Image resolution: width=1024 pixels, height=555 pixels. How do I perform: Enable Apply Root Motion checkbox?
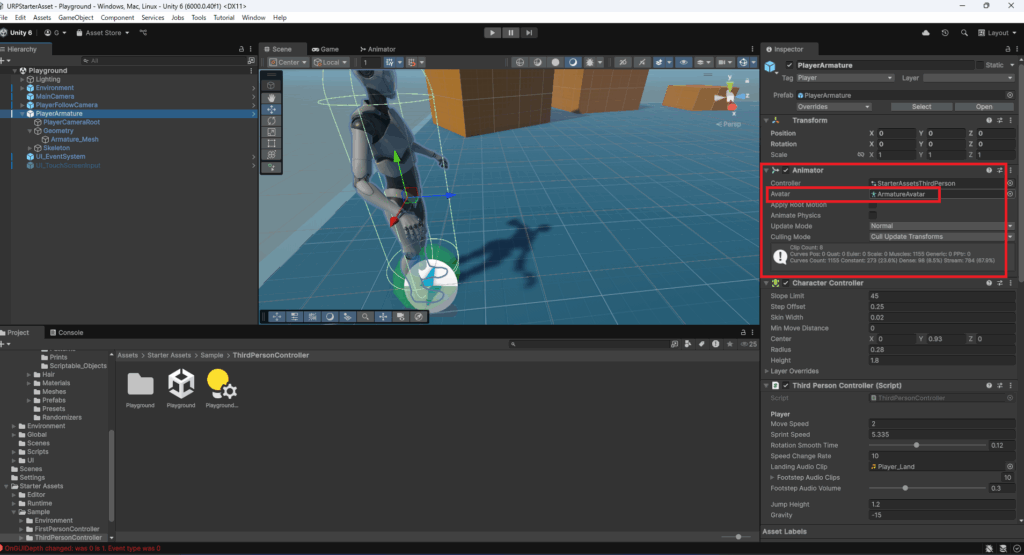pyautogui.click(x=872, y=205)
